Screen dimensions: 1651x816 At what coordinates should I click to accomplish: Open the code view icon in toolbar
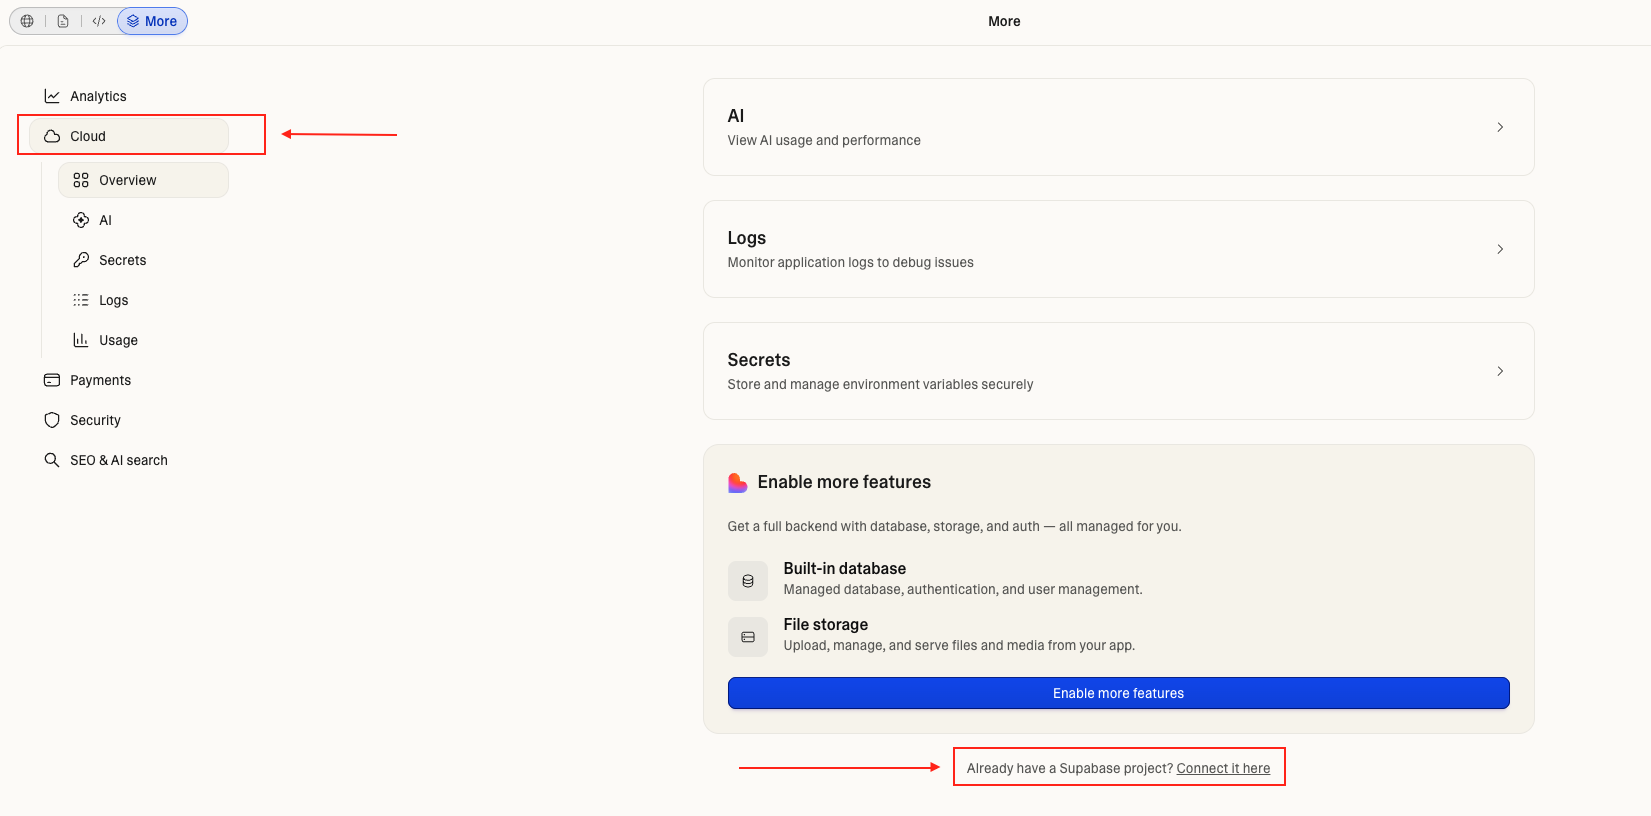pyautogui.click(x=99, y=21)
